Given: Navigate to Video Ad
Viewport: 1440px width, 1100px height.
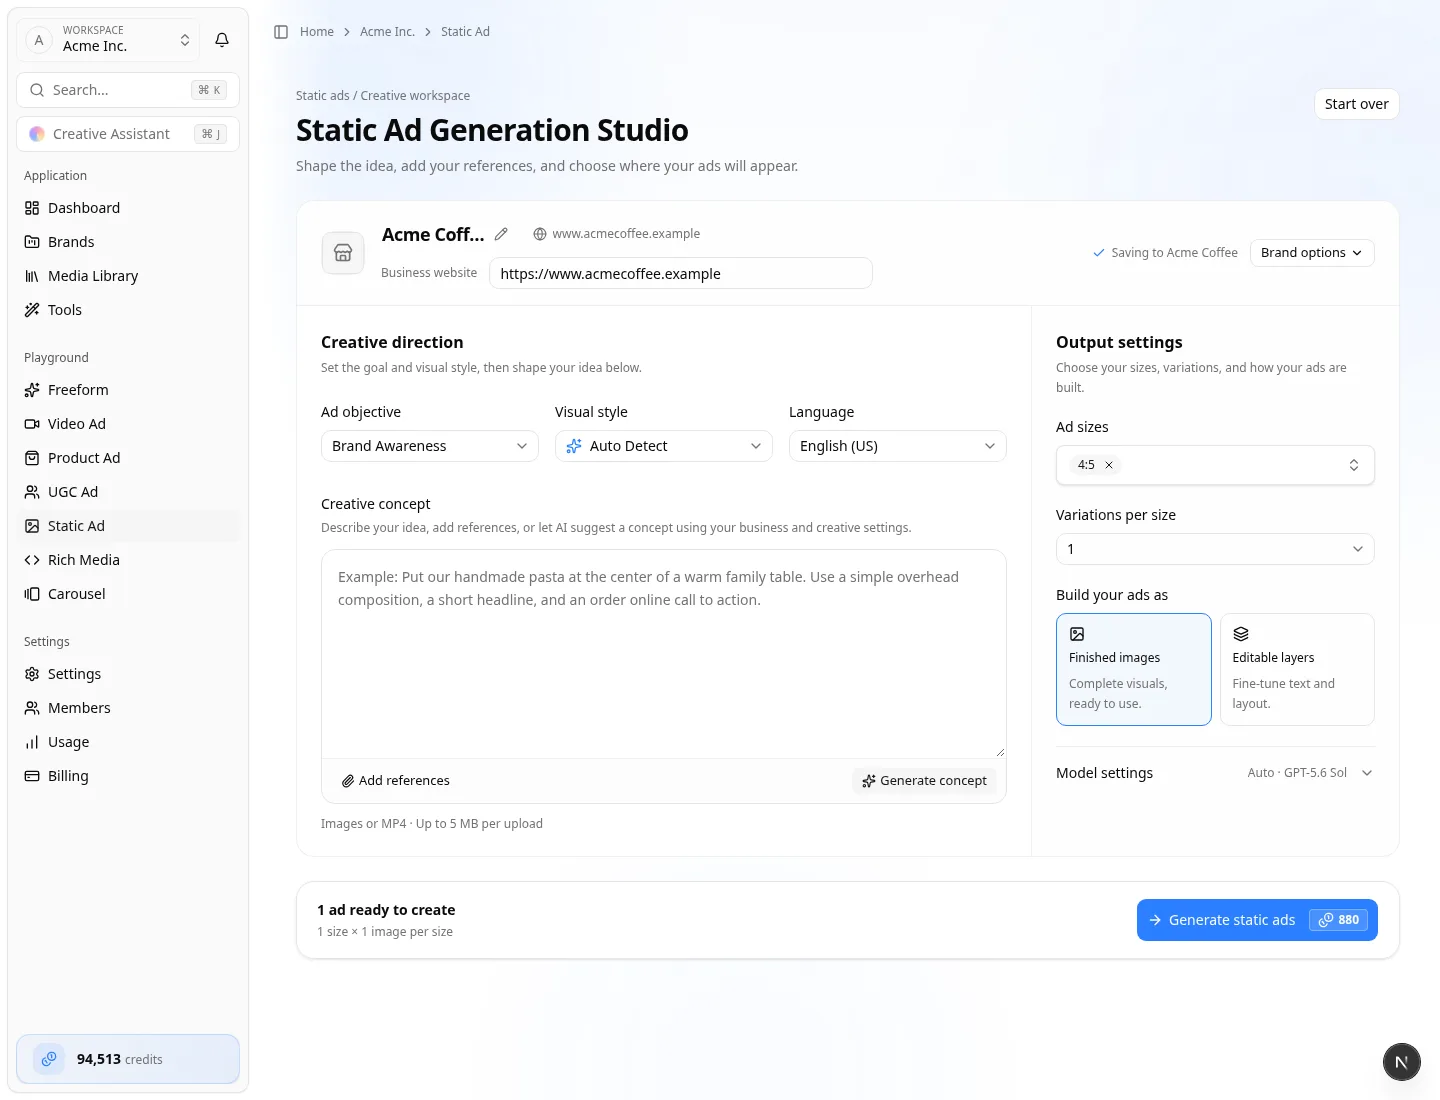Looking at the screenshot, I should (x=128, y=424).
